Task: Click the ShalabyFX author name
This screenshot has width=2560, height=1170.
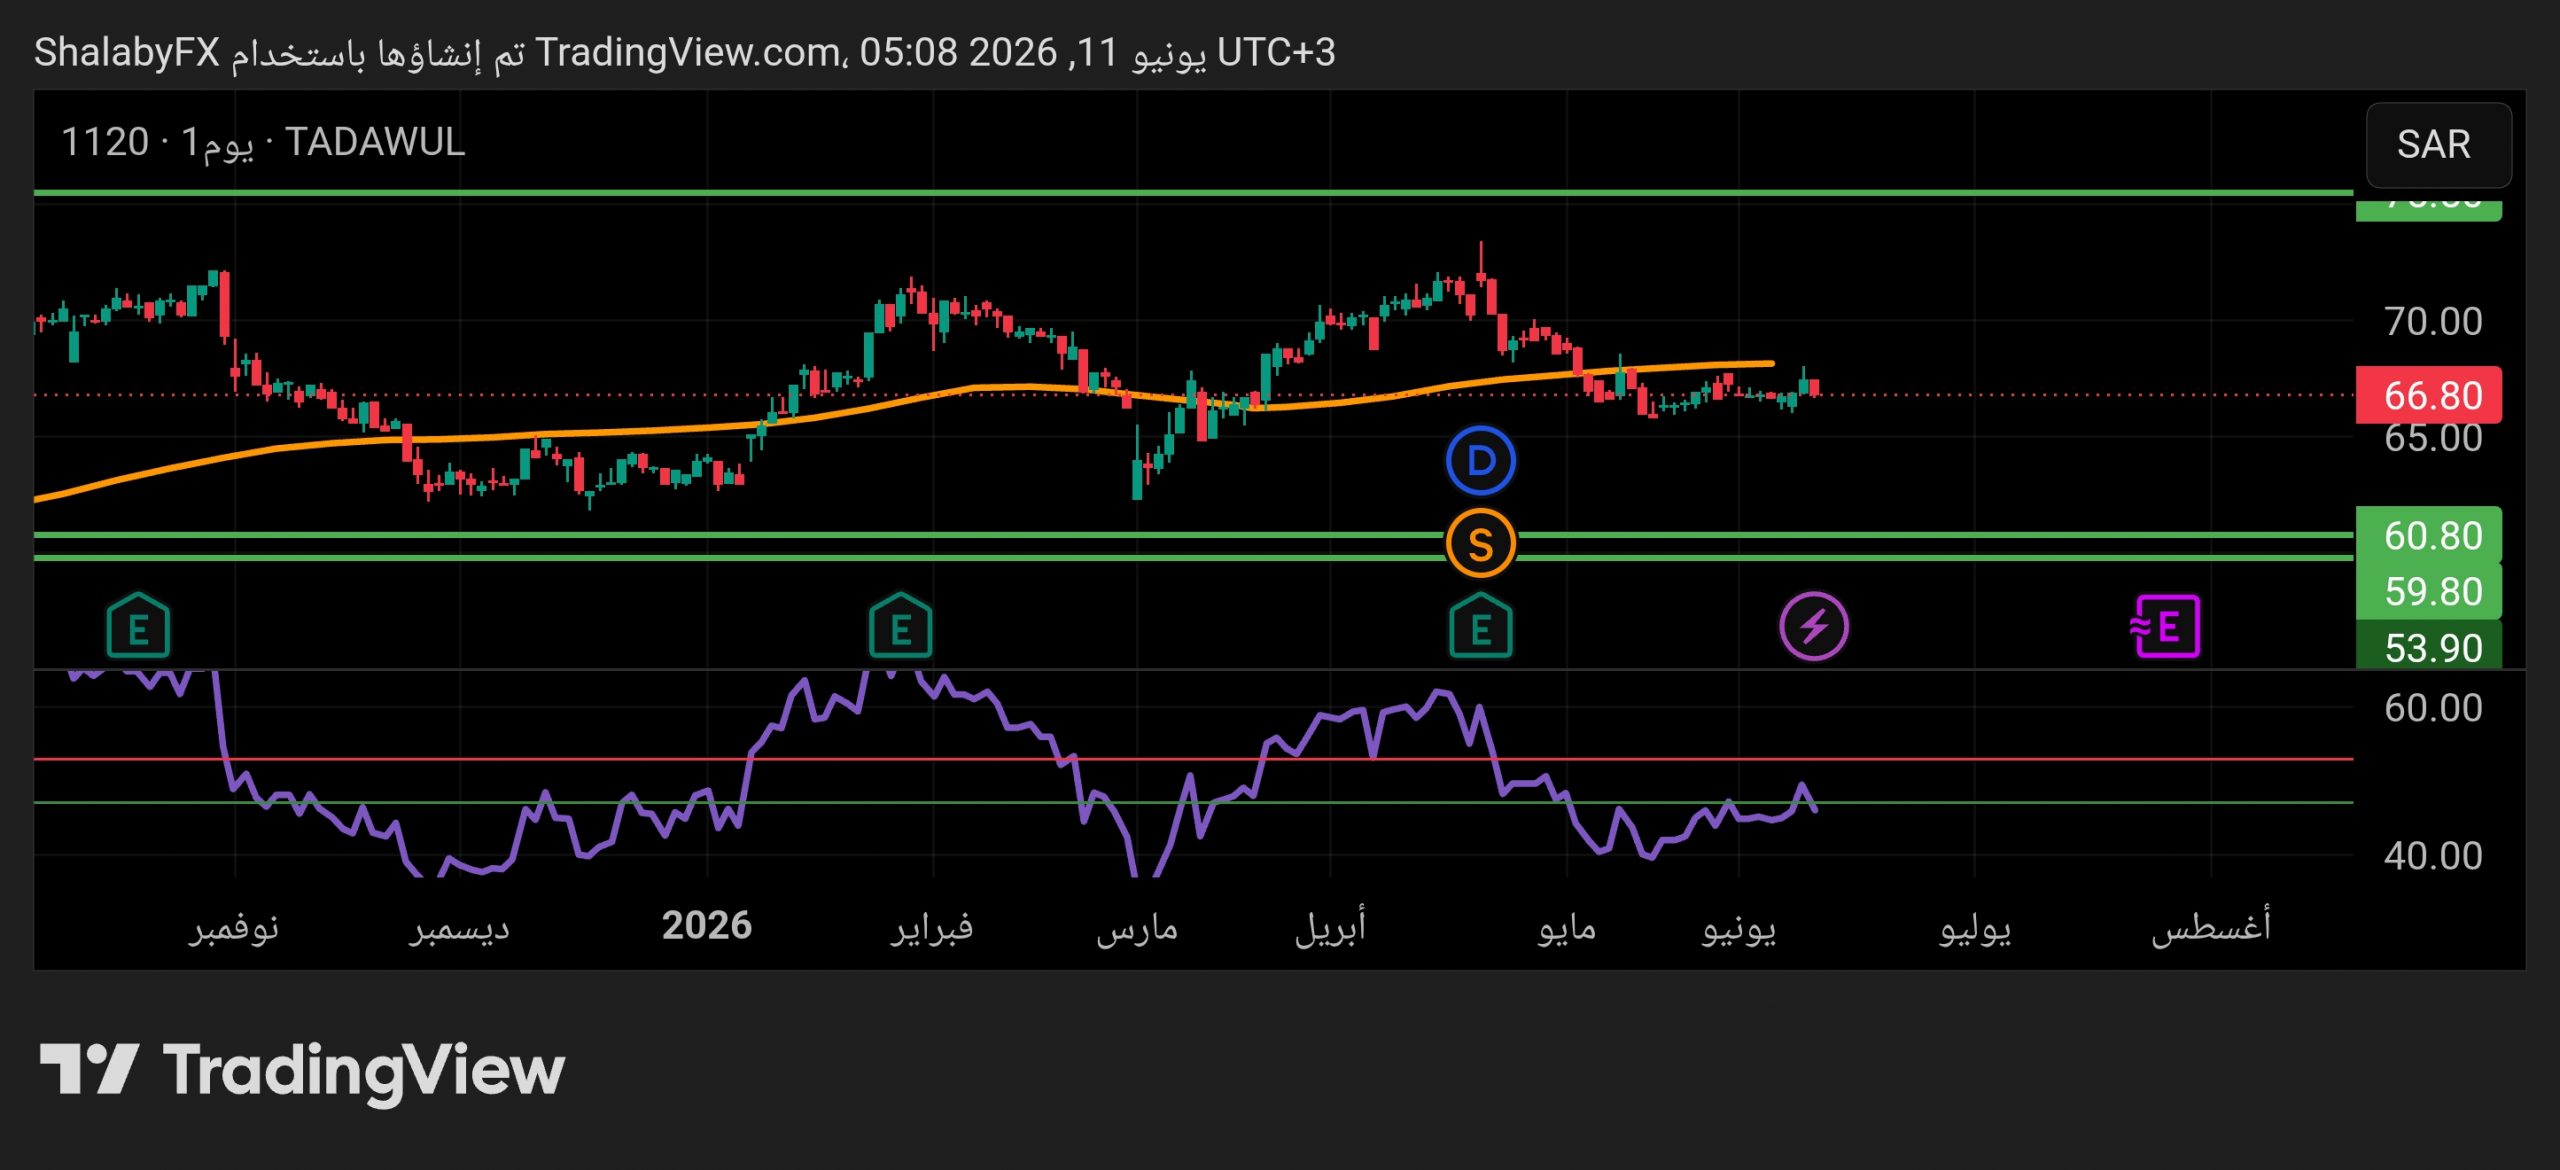Action: 127,52
